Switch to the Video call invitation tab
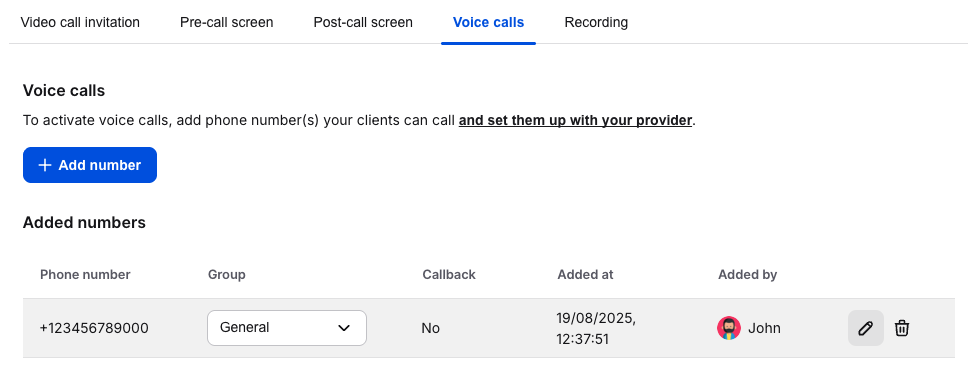Screen dimensions: 968x374 [80, 22]
